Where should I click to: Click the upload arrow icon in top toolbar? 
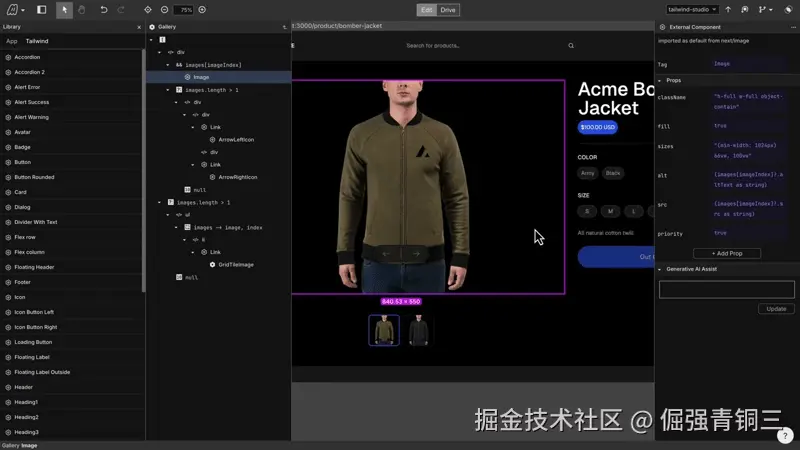[728, 10]
